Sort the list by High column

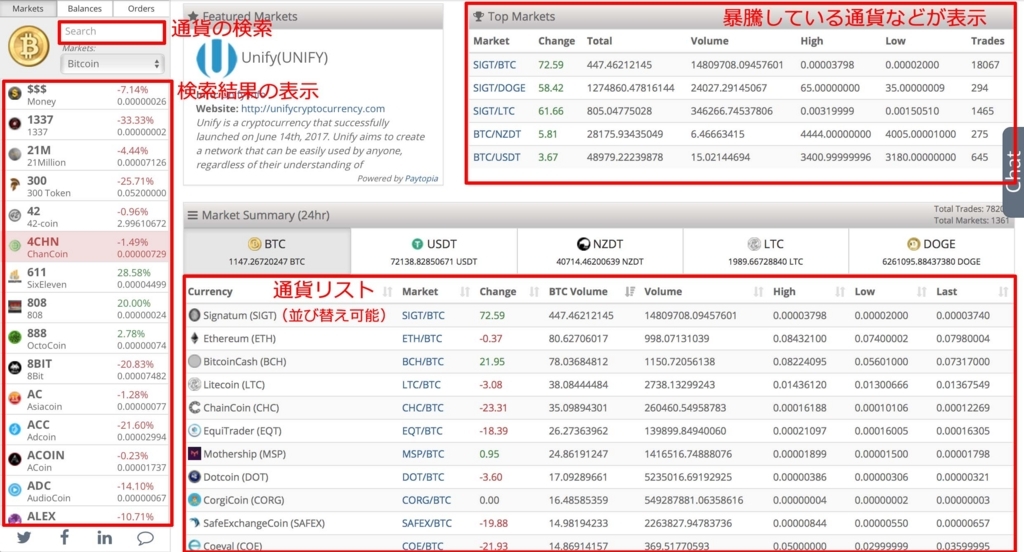pos(809,291)
